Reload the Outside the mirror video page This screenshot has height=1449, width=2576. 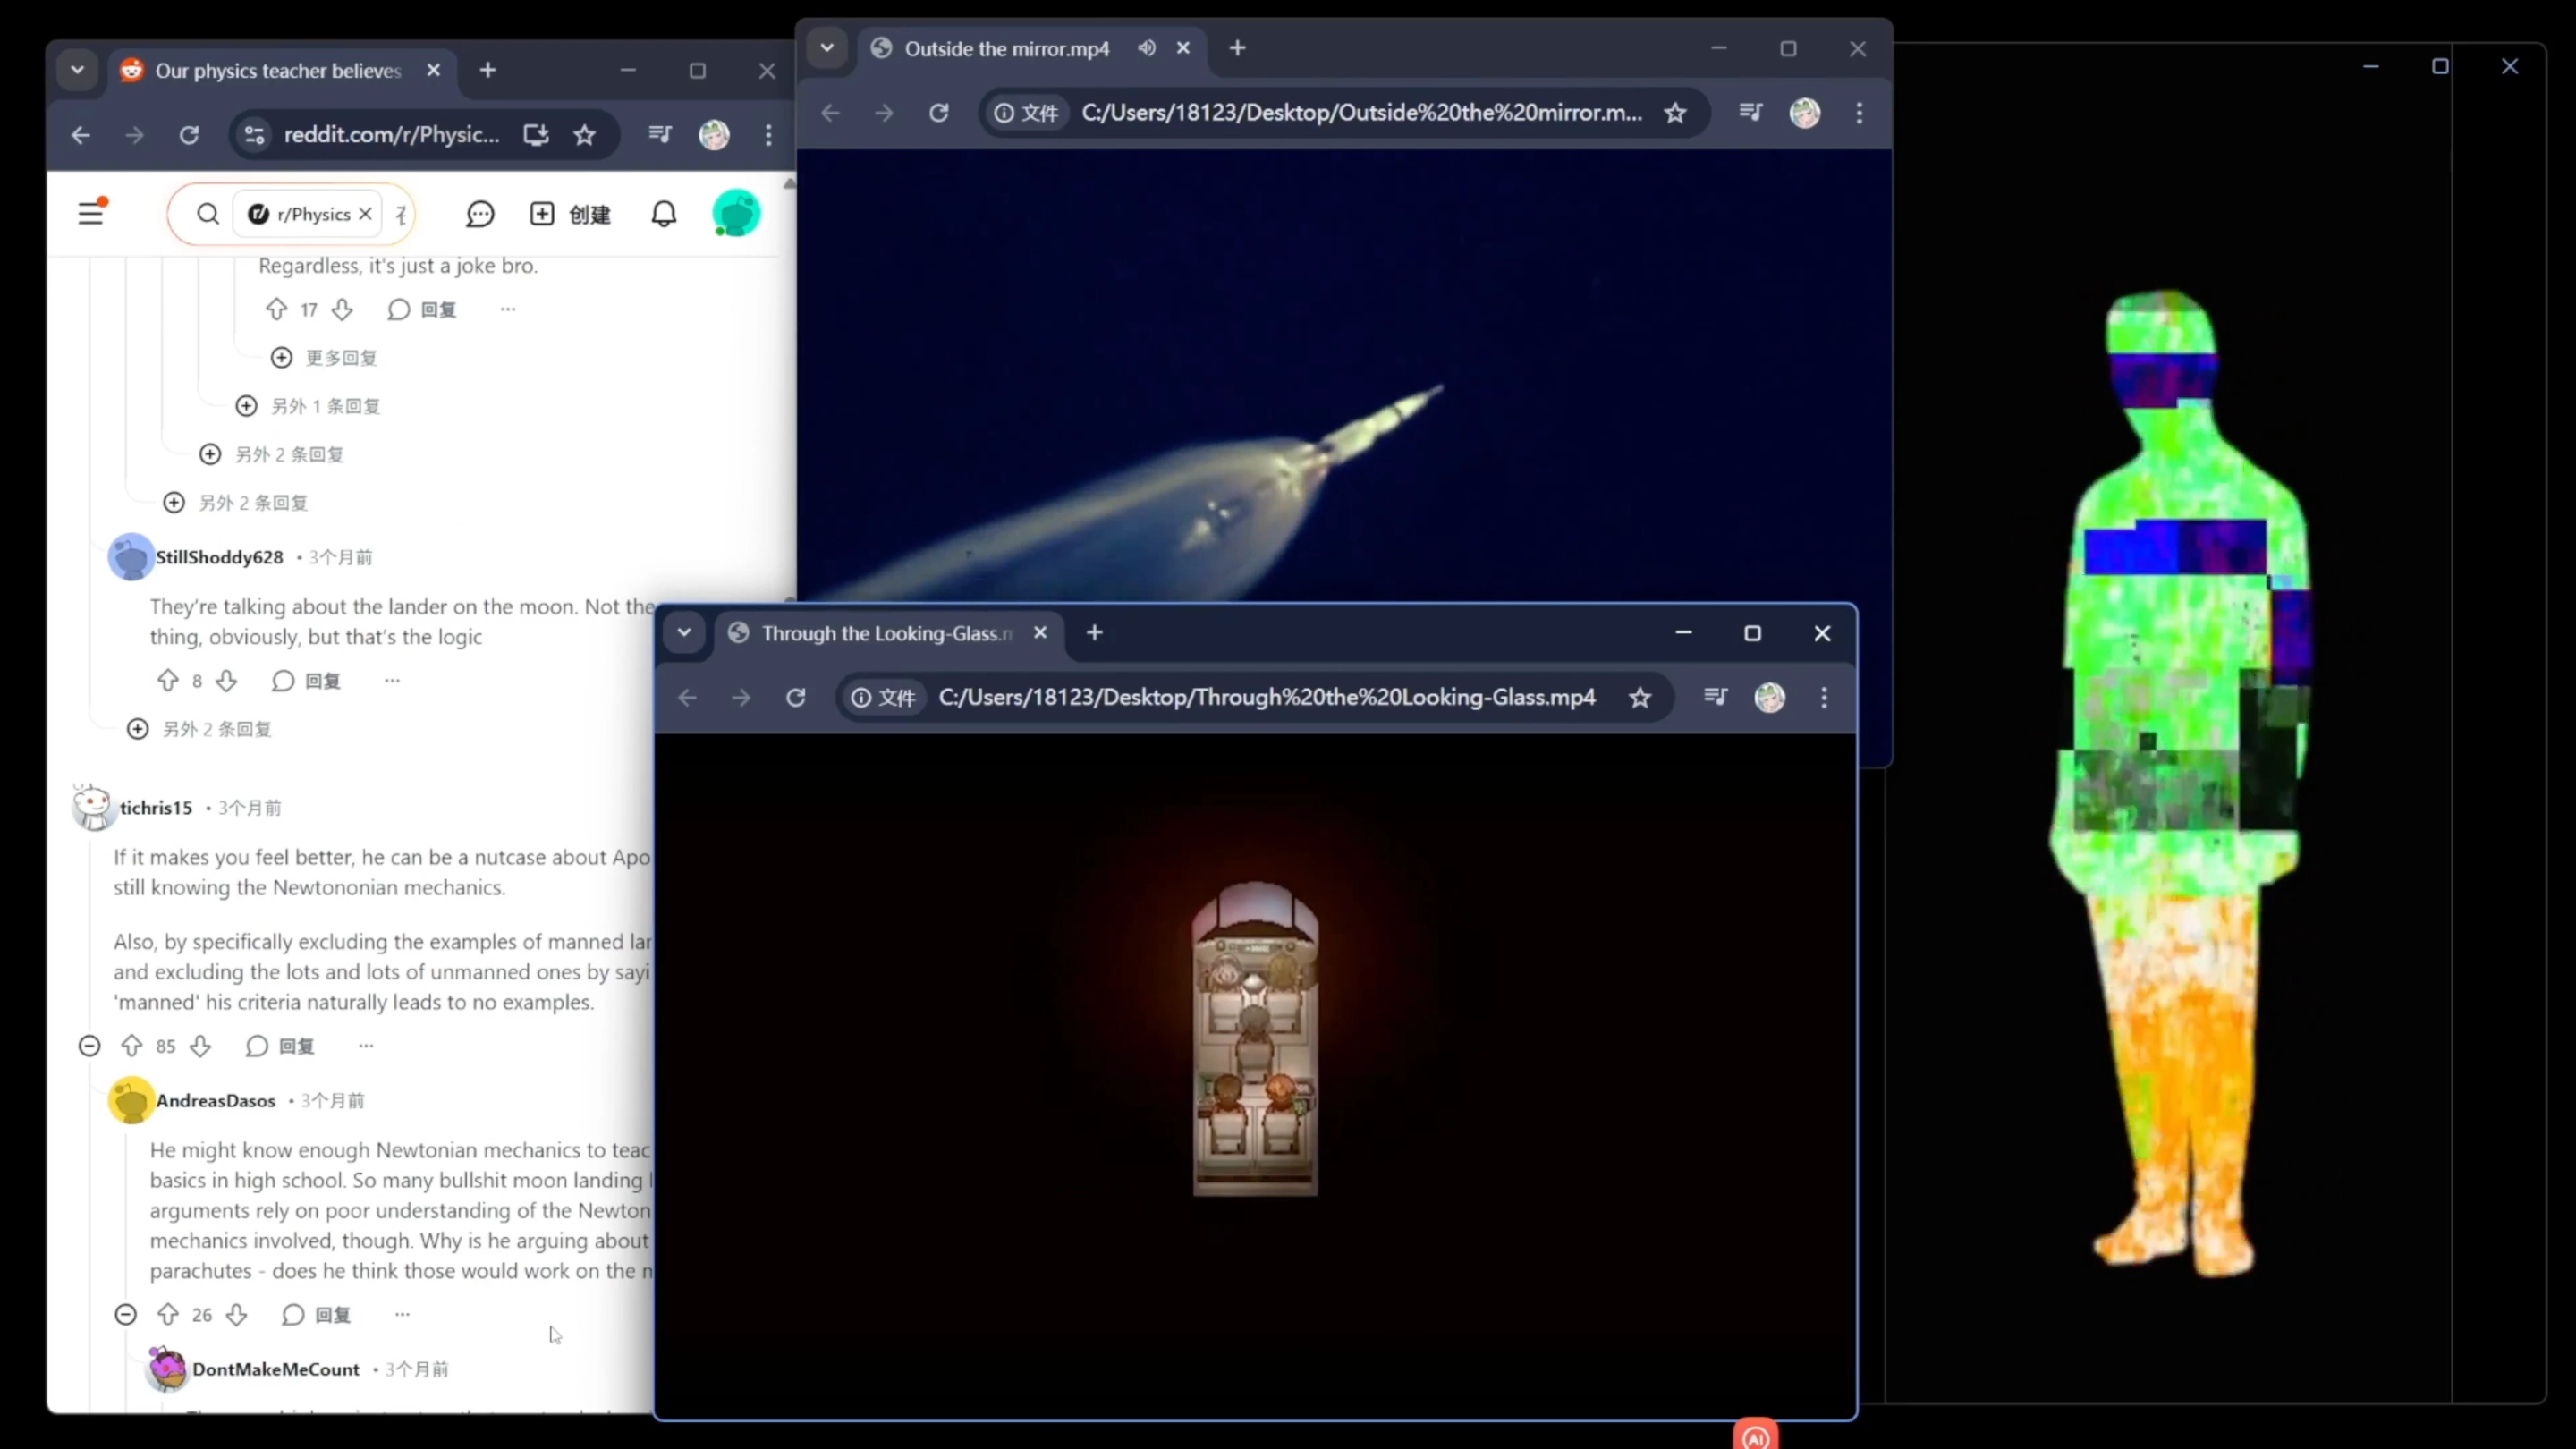[x=938, y=113]
